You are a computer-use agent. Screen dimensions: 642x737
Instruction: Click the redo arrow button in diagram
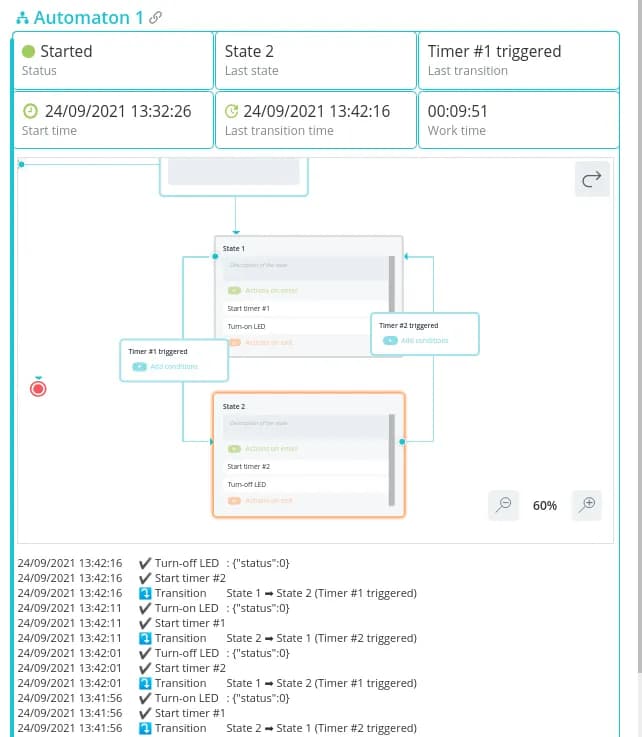591,179
